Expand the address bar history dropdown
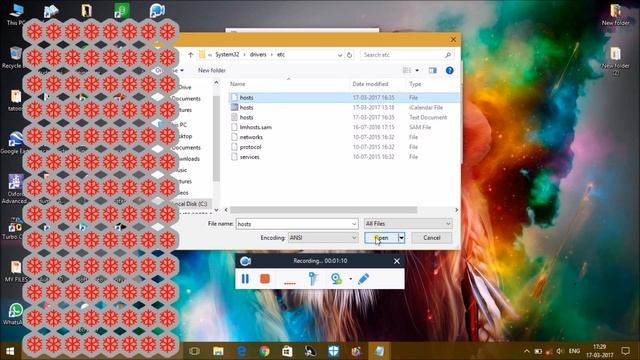The width and height of the screenshot is (640, 360). coord(340,55)
